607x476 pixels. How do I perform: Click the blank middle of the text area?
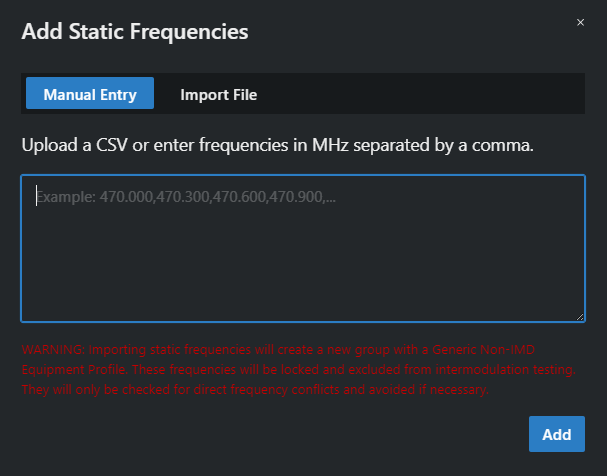point(303,260)
